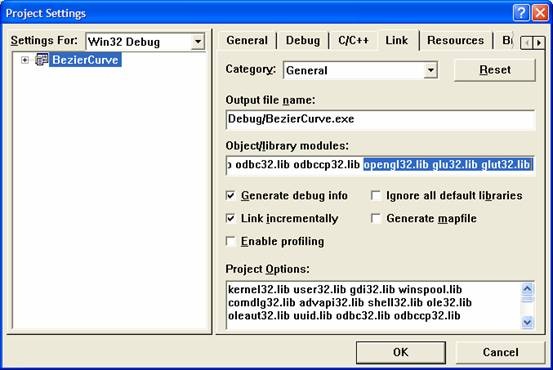553x370 pixels.
Task: Open the Category dropdown list
Action: point(431,70)
